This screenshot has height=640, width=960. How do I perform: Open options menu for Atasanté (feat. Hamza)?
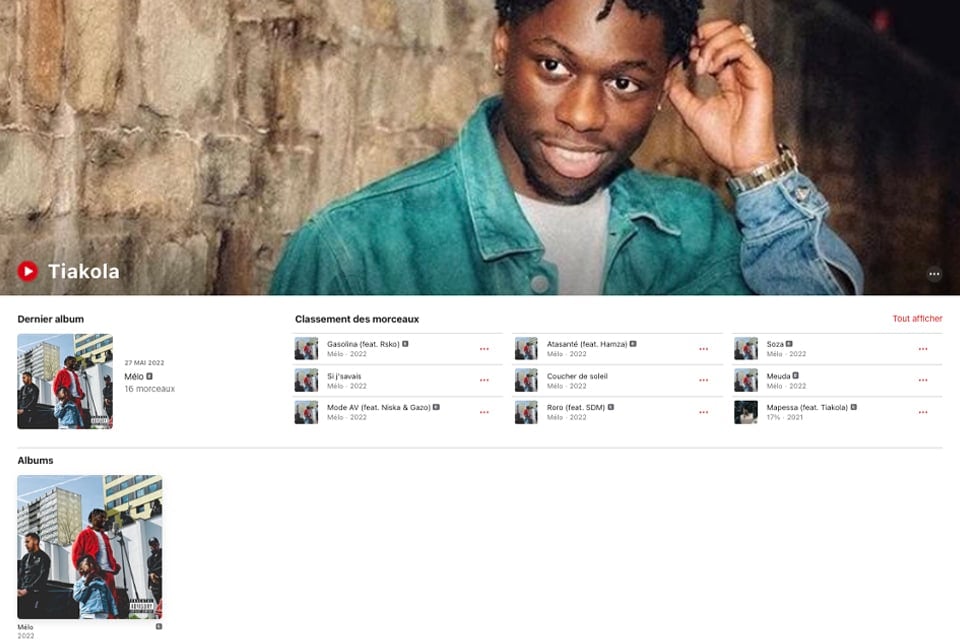point(703,348)
